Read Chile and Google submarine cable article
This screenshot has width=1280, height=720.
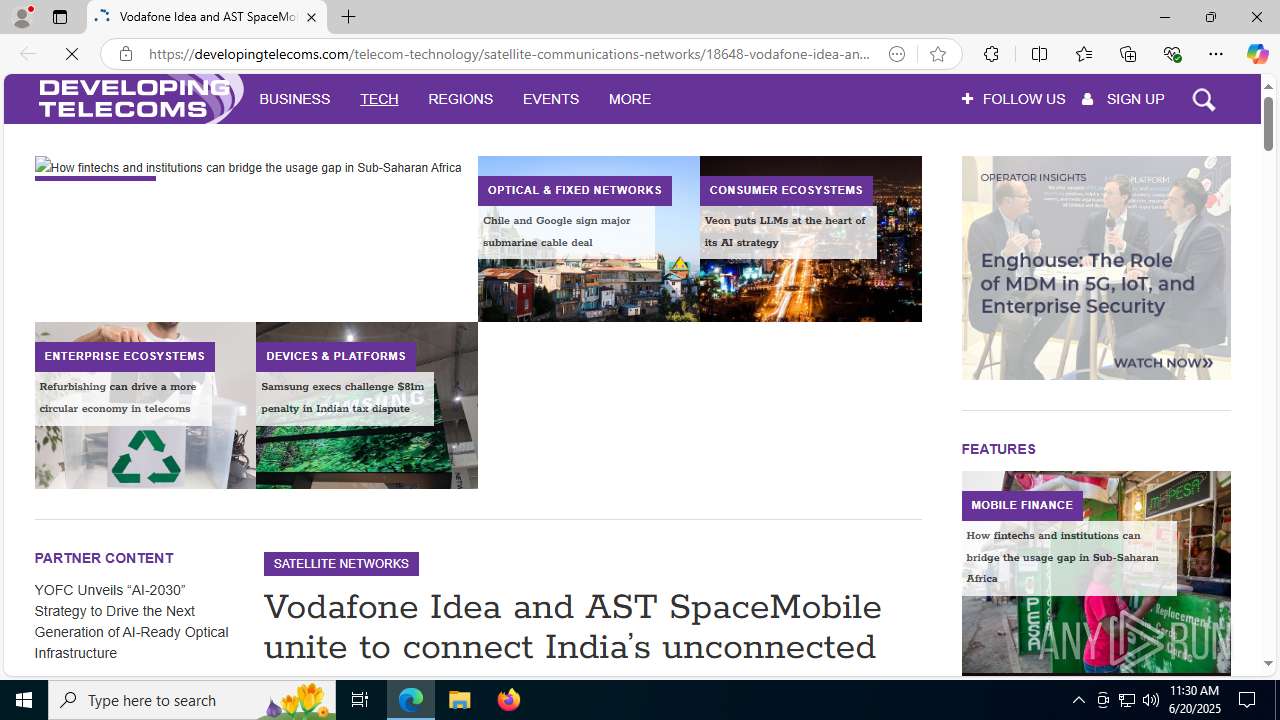(557, 232)
